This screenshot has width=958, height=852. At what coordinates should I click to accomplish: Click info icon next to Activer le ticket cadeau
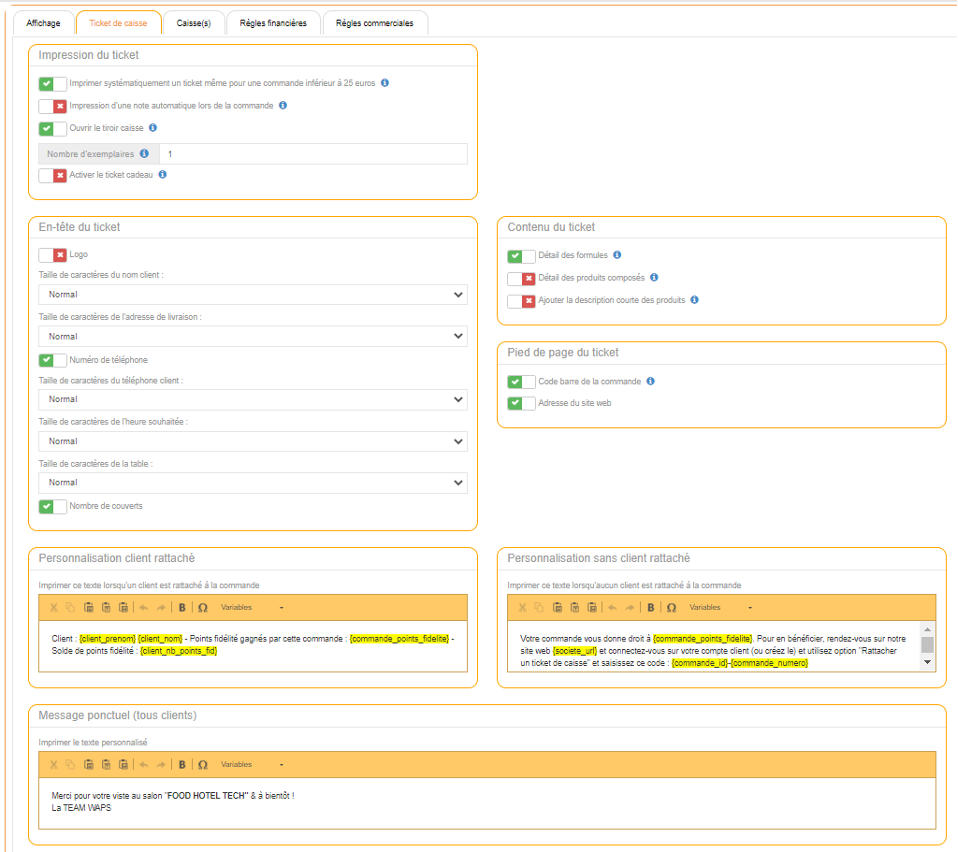coord(163,174)
